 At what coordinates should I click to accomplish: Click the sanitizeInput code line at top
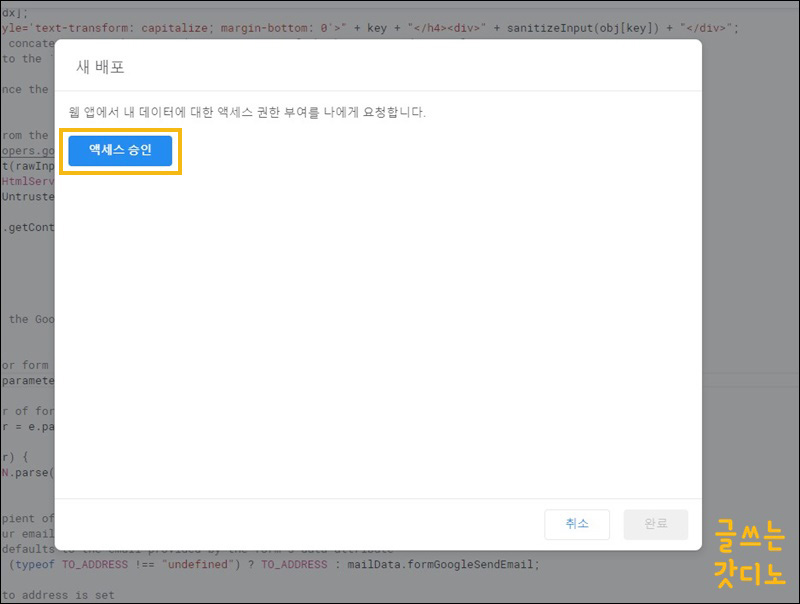click(x=370, y=28)
